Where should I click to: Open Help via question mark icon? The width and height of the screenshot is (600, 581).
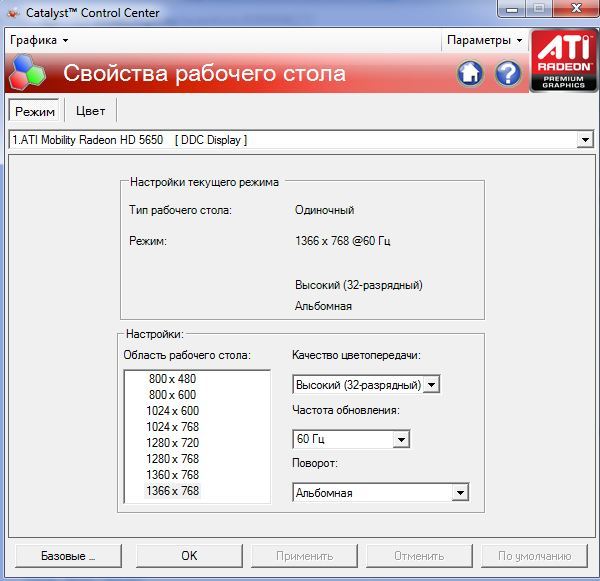pyautogui.click(x=508, y=73)
